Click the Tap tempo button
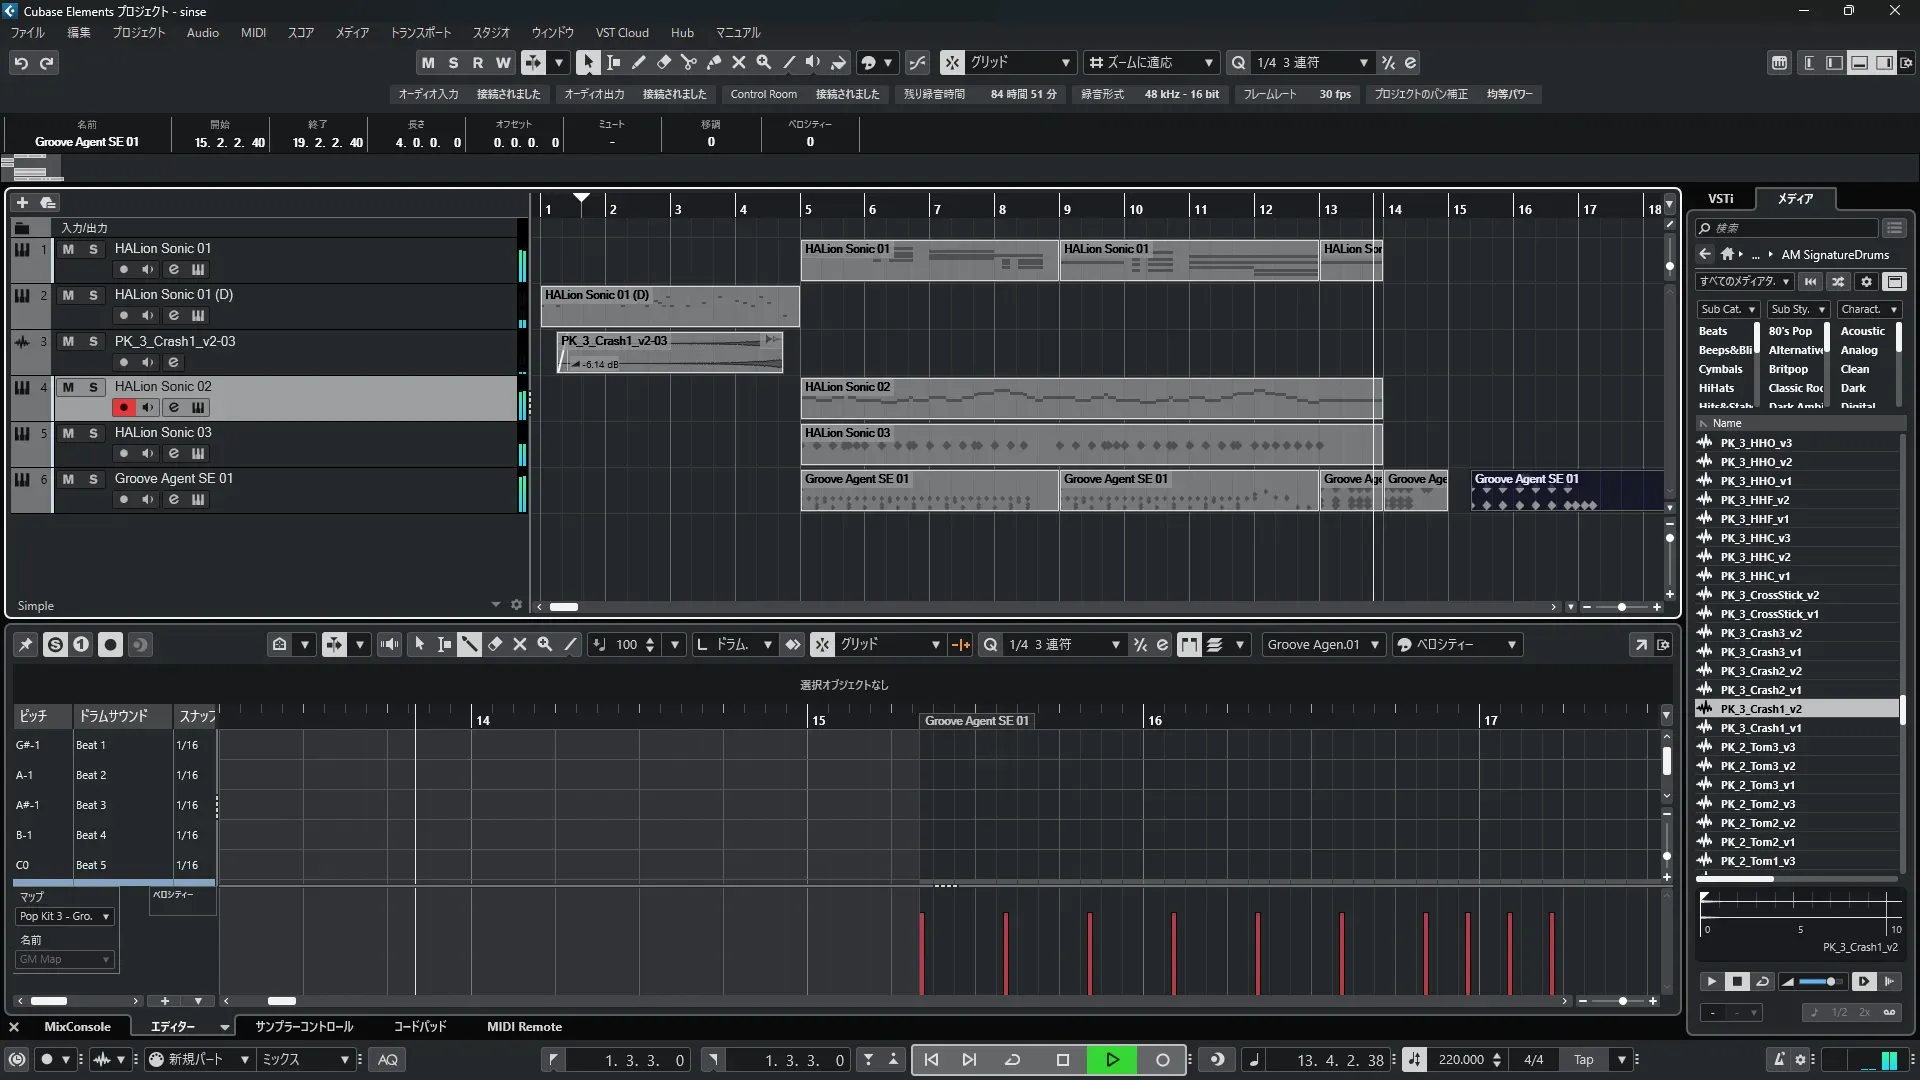This screenshot has width=1920, height=1080. click(1583, 1060)
